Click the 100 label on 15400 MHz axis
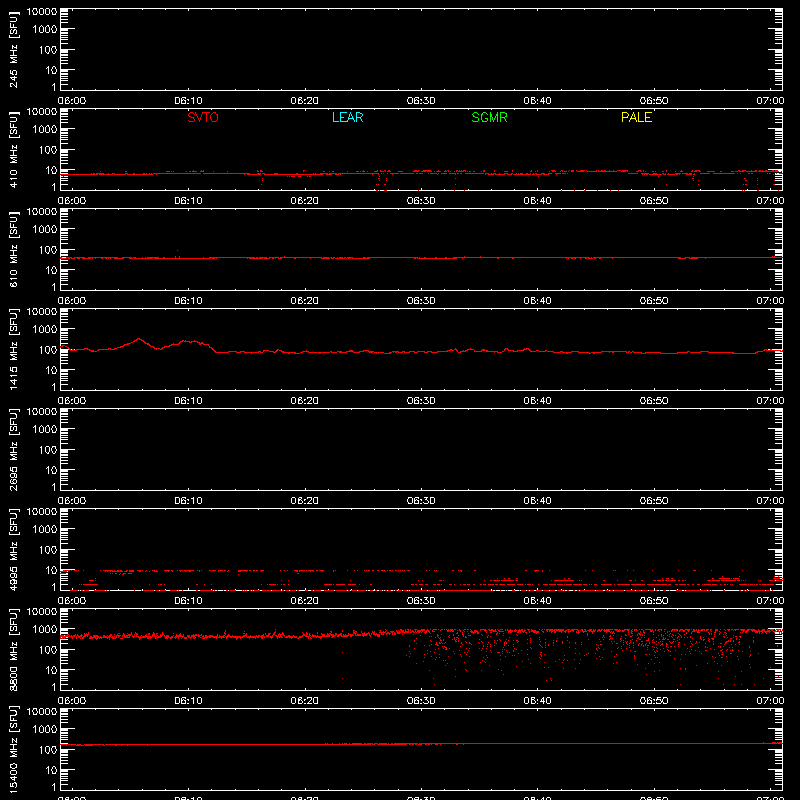This screenshot has width=800, height=800. 48,749
